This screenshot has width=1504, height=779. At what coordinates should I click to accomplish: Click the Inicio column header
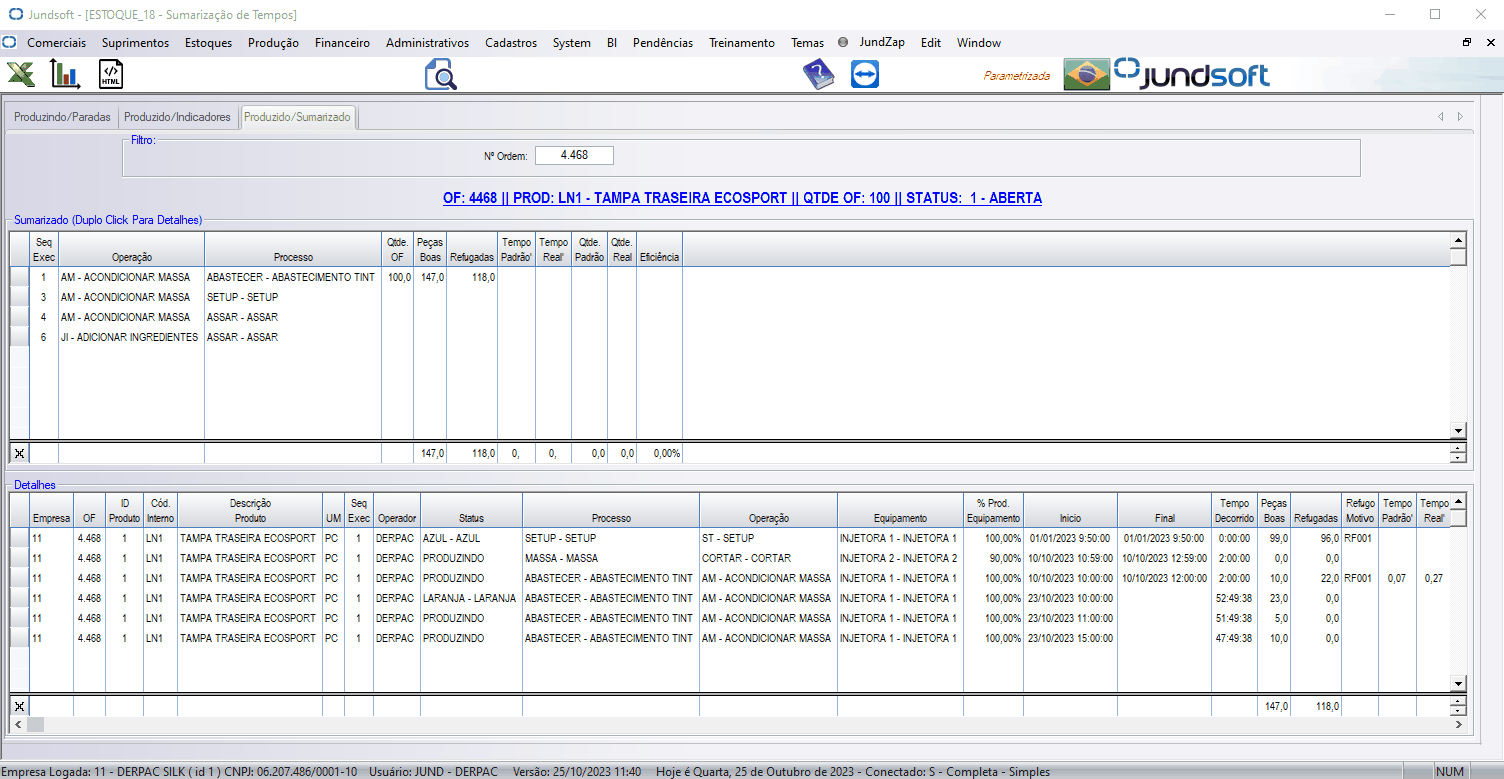coord(1070,510)
